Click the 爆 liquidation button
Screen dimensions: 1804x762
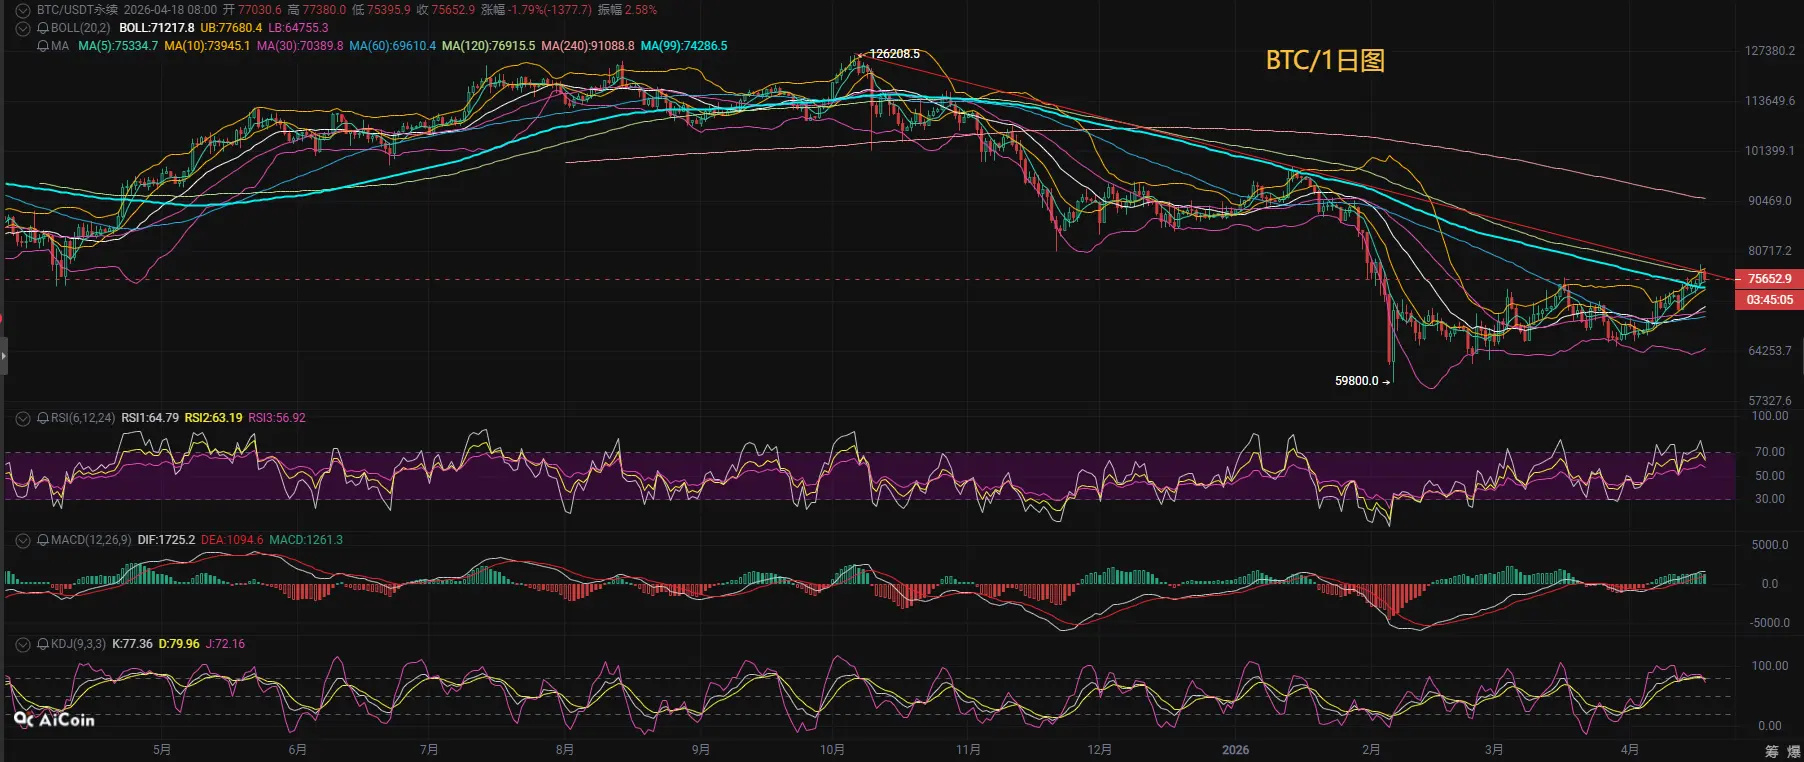[1793, 751]
